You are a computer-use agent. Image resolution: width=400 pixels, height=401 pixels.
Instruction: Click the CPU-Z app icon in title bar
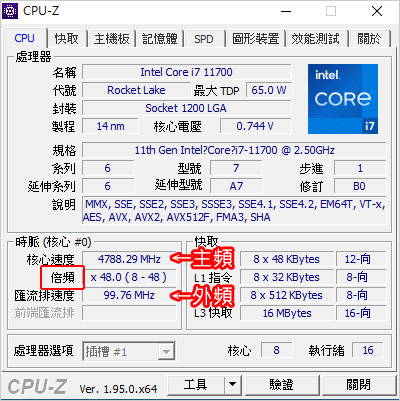point(10,11)
